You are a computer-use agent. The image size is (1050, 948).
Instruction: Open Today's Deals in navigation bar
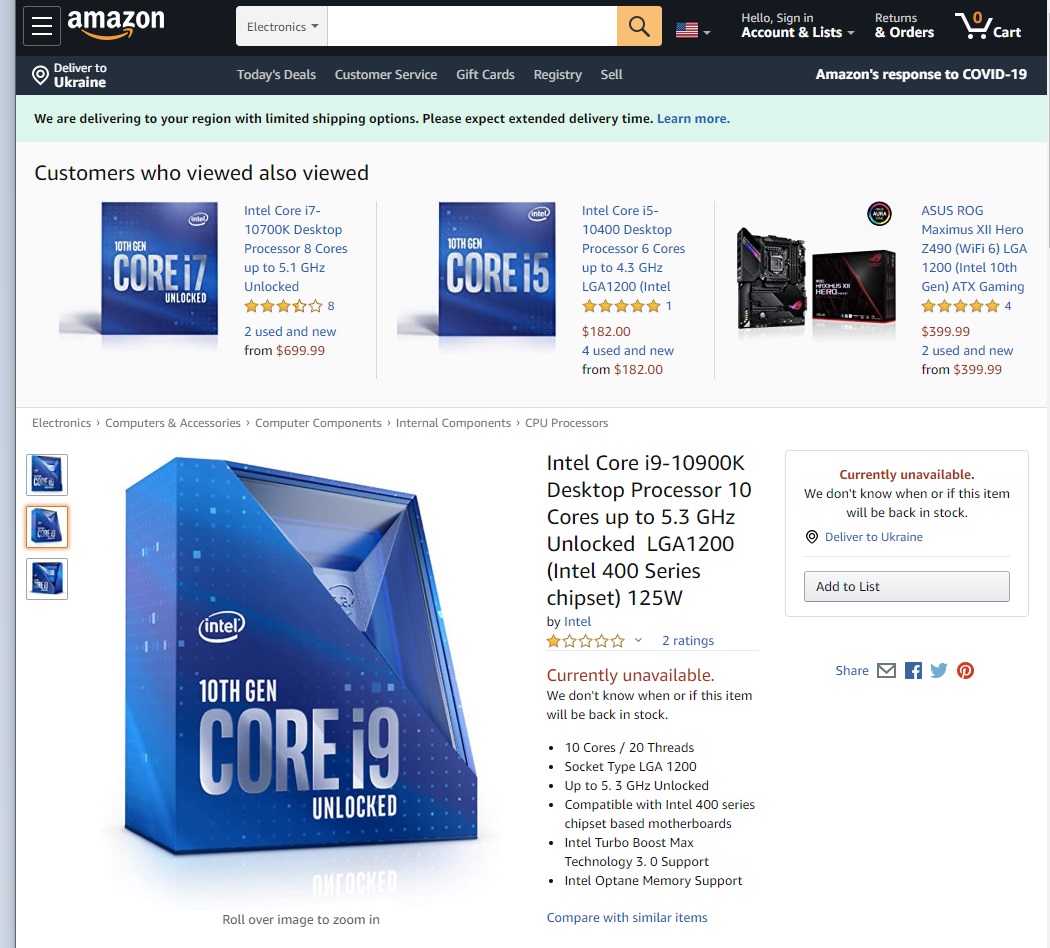[x=276, y=74]
